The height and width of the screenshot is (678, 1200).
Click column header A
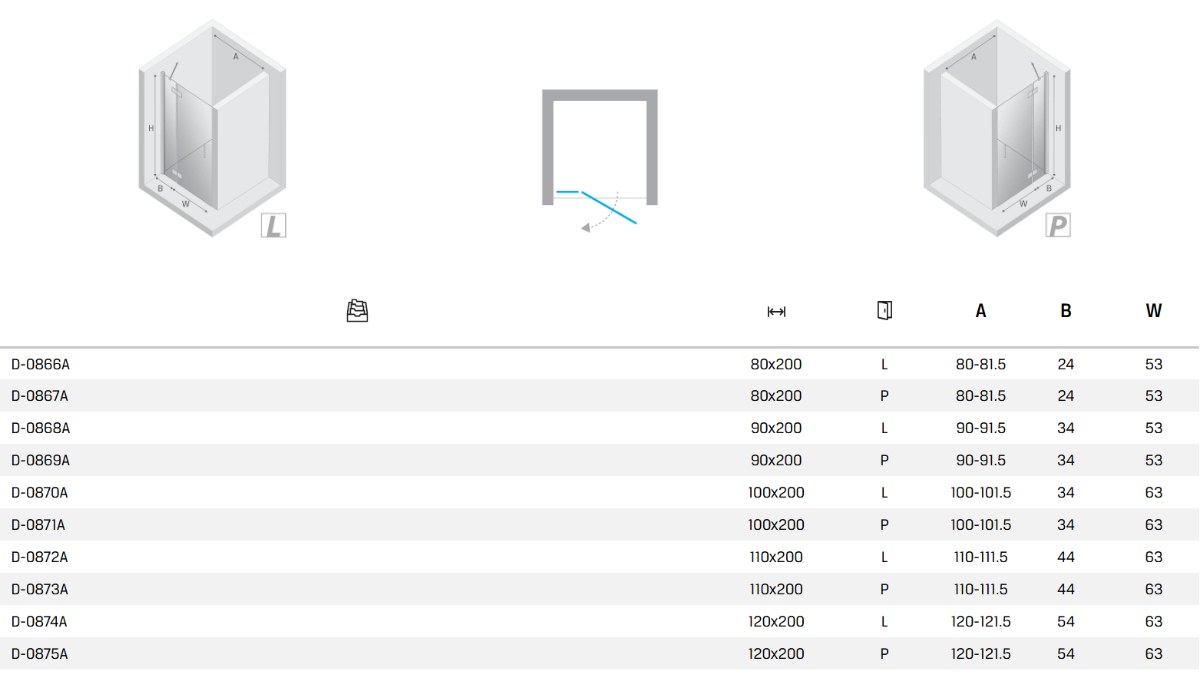(981, 311)
